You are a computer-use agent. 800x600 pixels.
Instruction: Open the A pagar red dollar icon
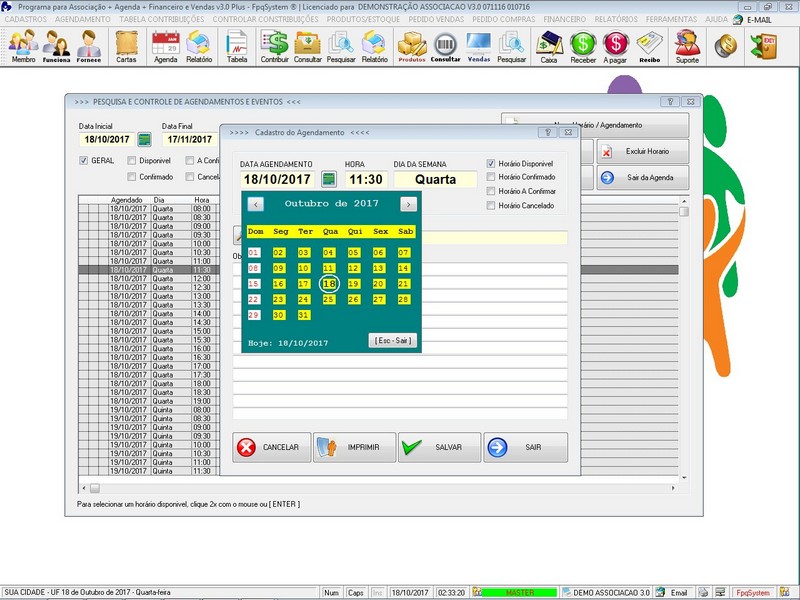point(615,46)
